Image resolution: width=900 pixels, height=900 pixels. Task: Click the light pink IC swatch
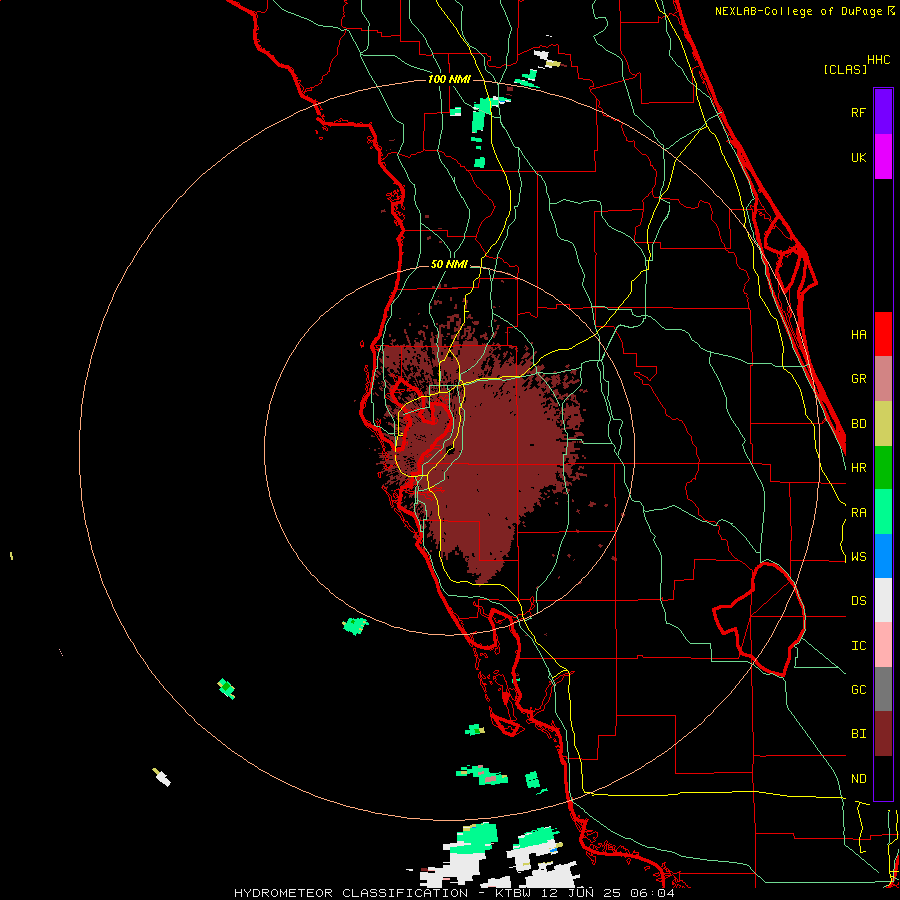(x=883, y=645)
